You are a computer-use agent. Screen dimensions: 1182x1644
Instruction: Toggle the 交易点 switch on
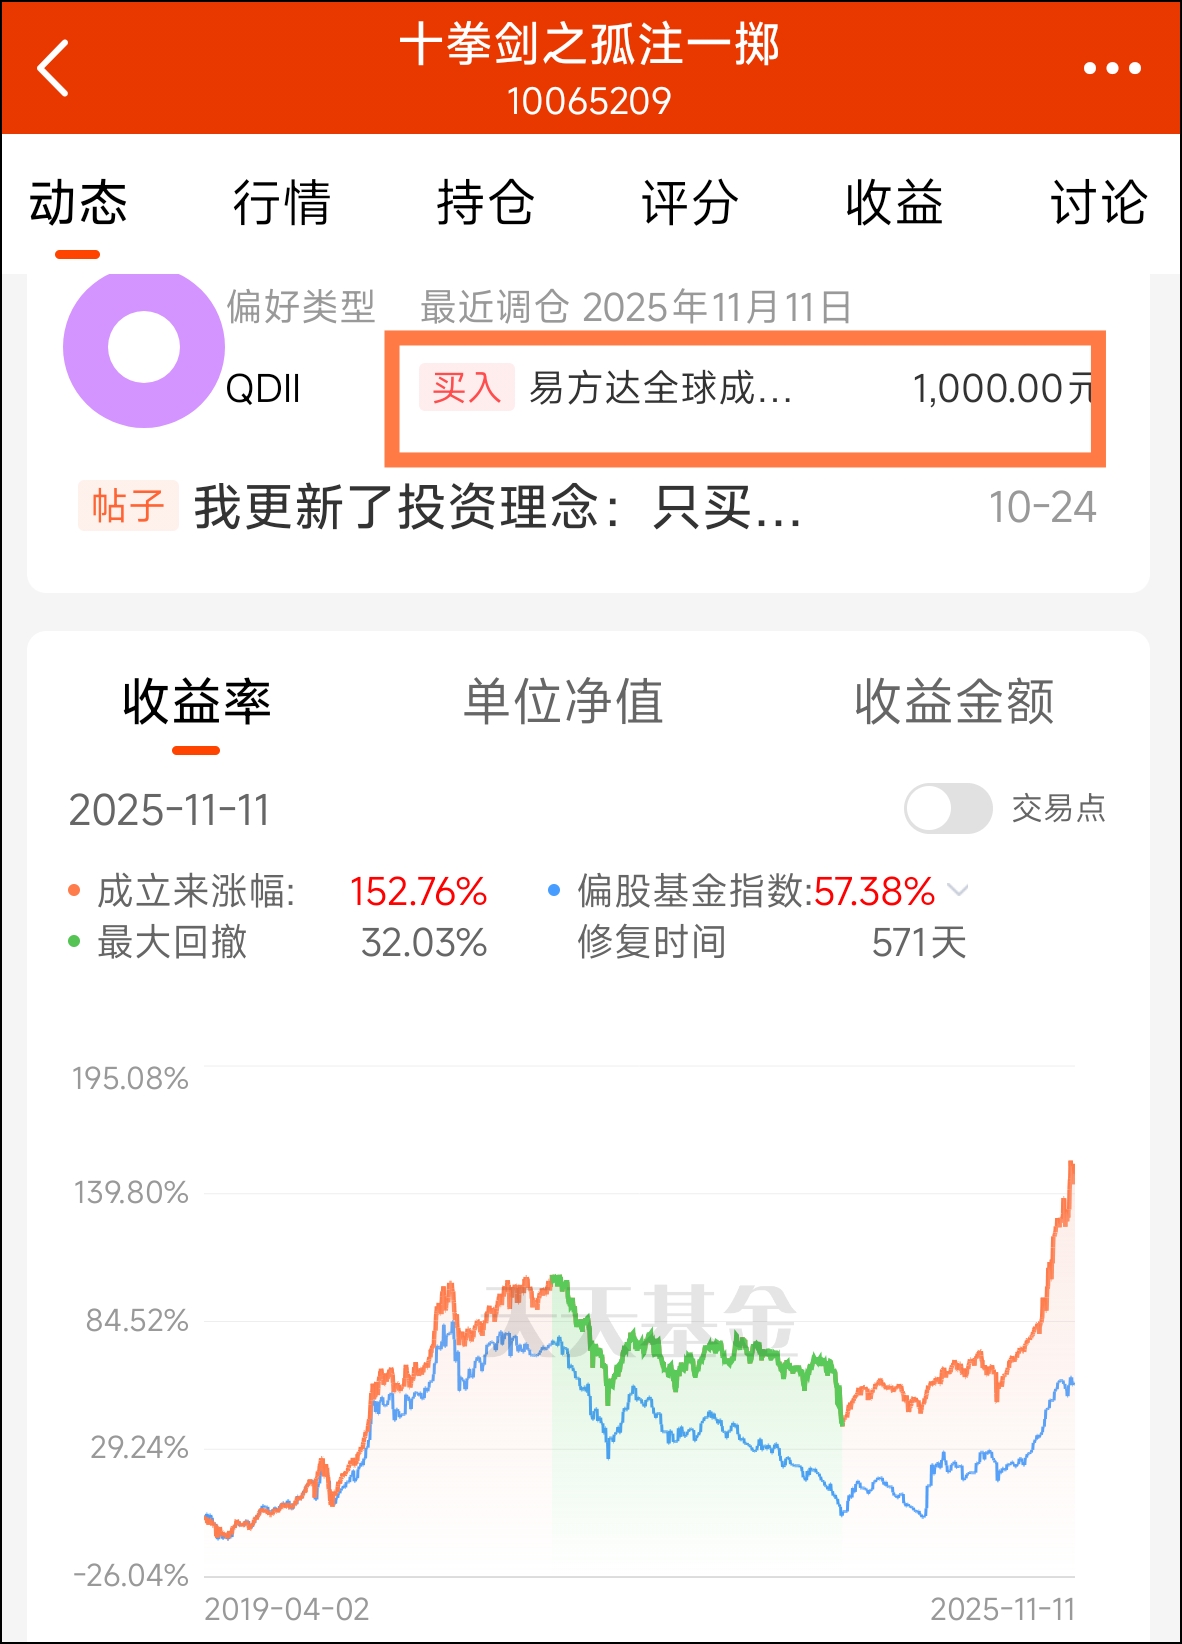(x=948, y=808)
